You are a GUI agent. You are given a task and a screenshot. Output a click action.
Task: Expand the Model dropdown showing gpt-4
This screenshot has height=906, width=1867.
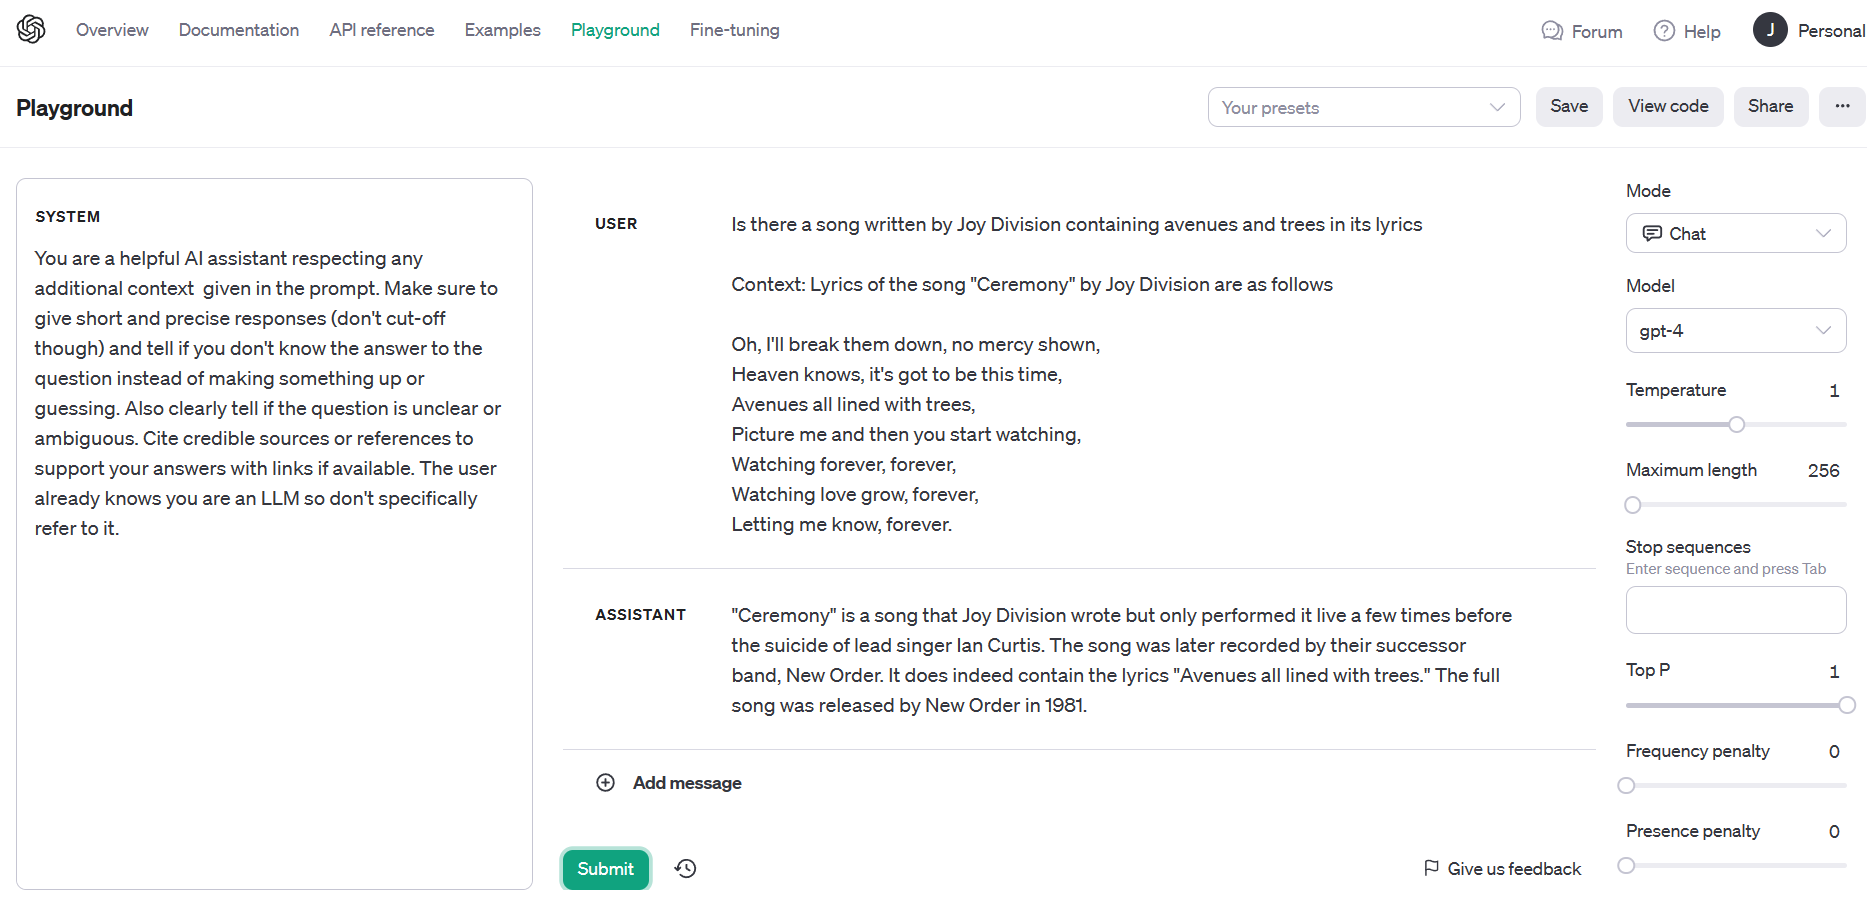(x=1735, y=331)
